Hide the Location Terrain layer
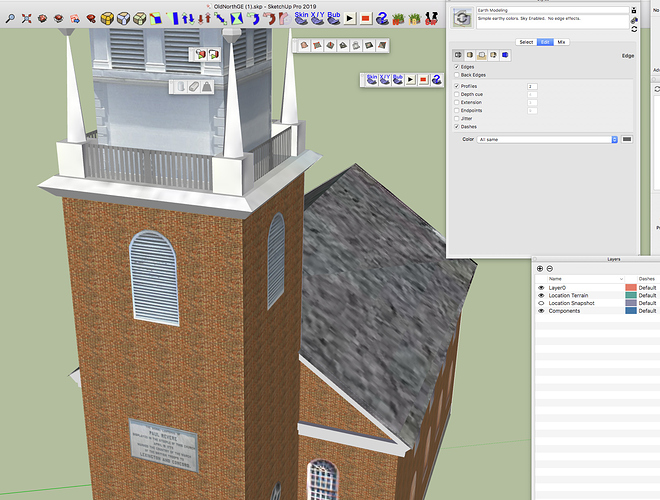The image size is (660, 500). click(541, 295)
